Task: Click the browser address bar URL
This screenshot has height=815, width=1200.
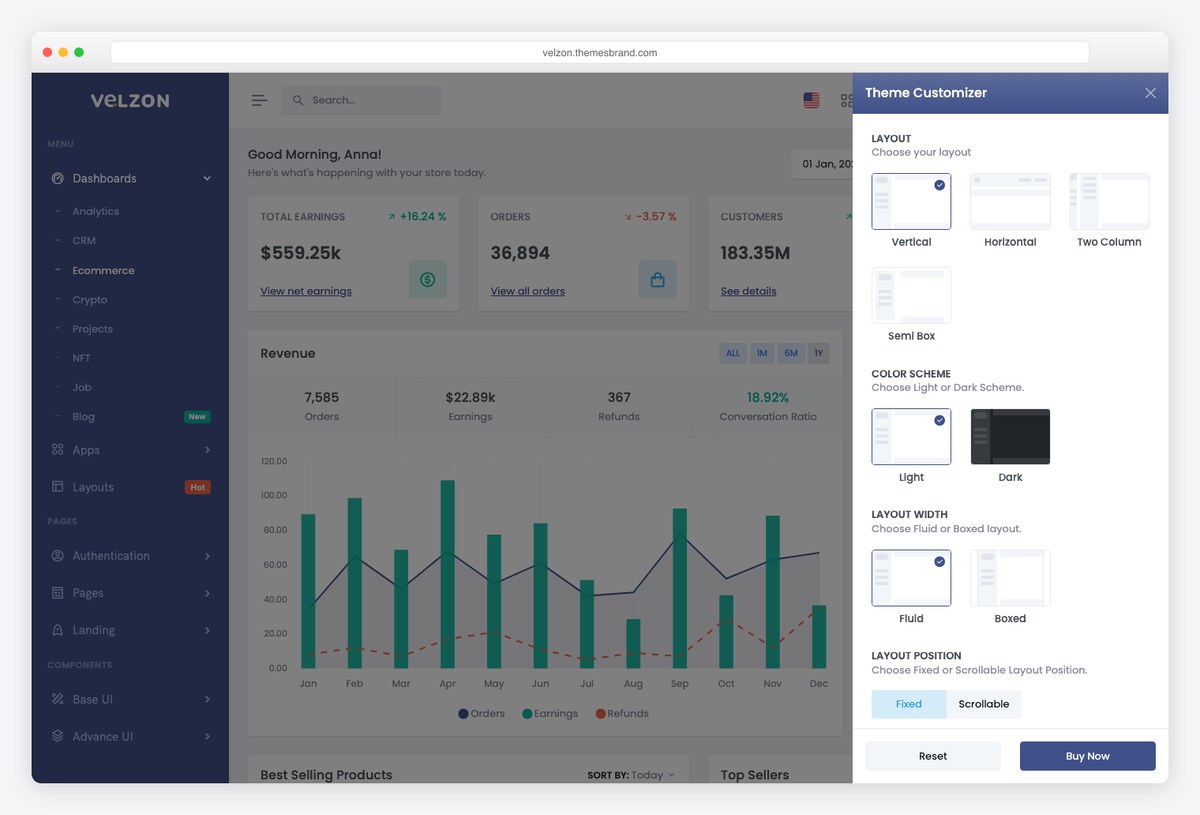Action: (x=600, y=52)
